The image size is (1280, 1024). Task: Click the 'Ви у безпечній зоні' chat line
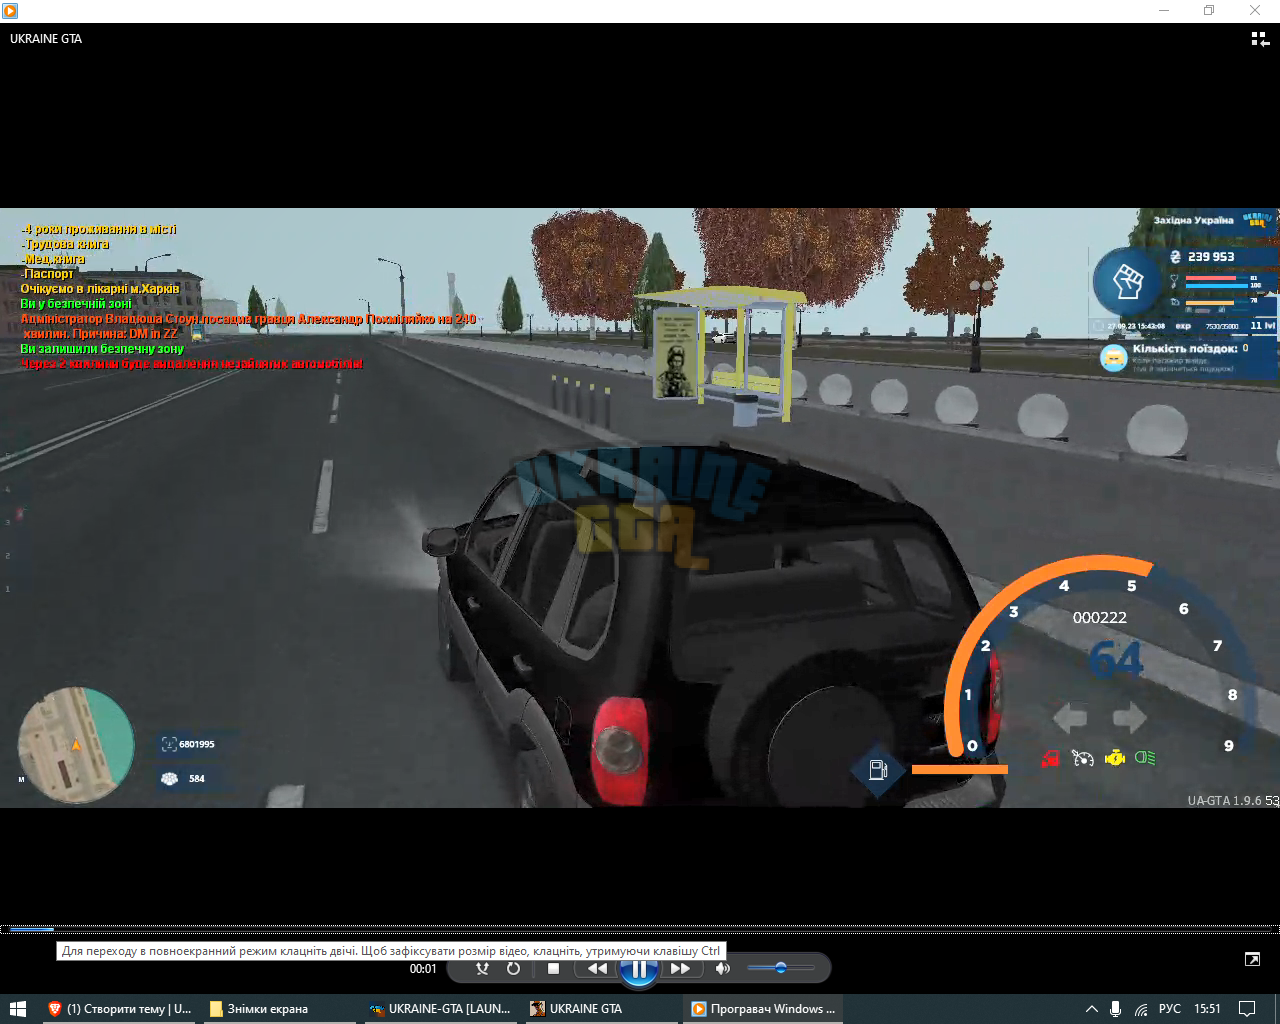coord(76,304)
